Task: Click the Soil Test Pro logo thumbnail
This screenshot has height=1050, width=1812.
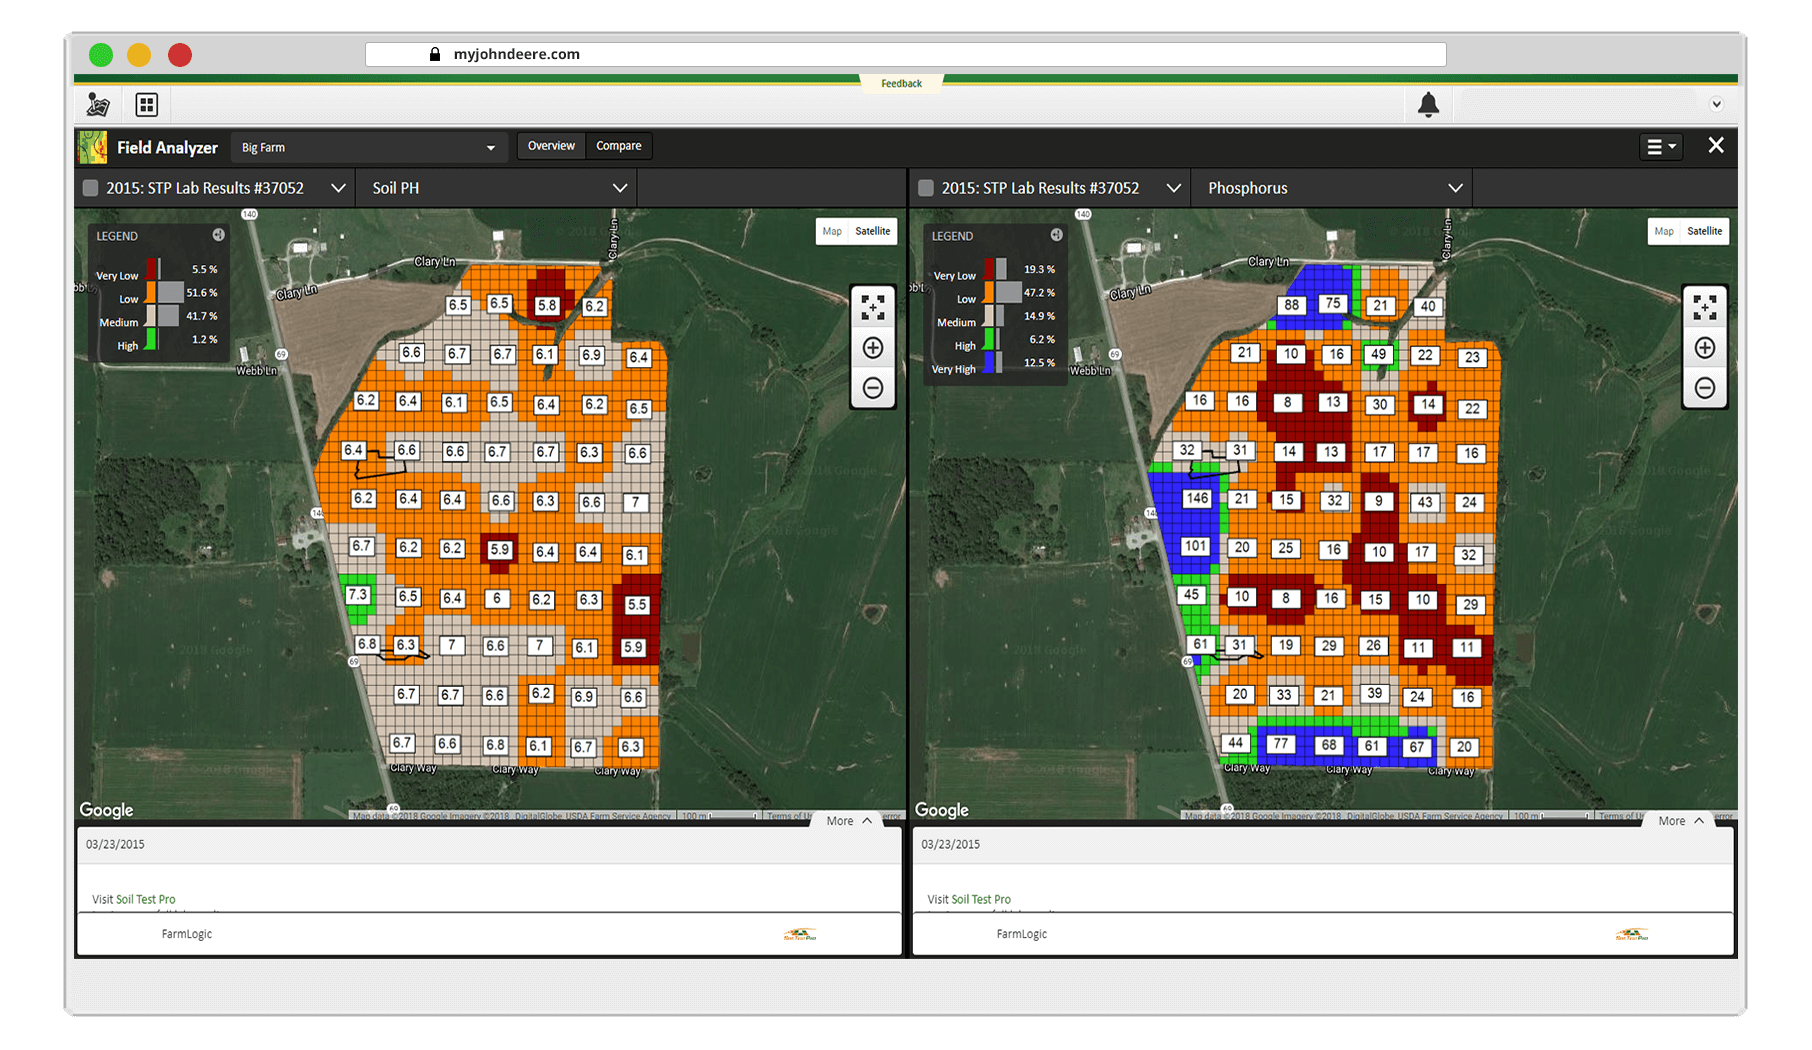Action: point(797,934)
